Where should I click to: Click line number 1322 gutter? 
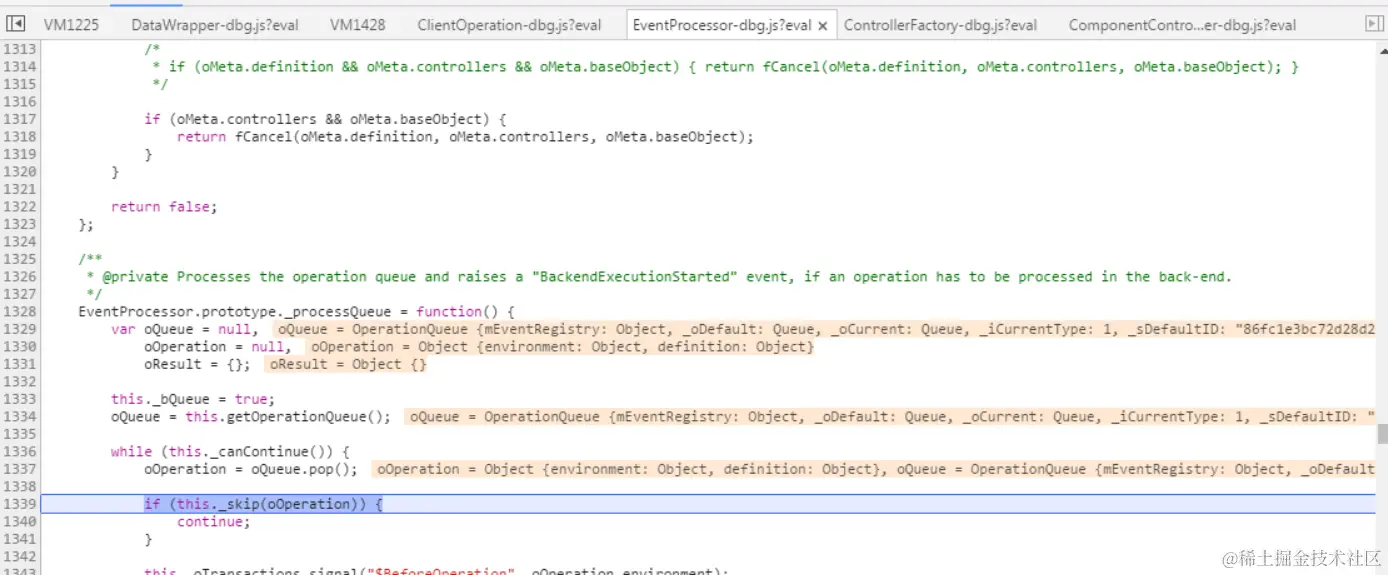20,206
